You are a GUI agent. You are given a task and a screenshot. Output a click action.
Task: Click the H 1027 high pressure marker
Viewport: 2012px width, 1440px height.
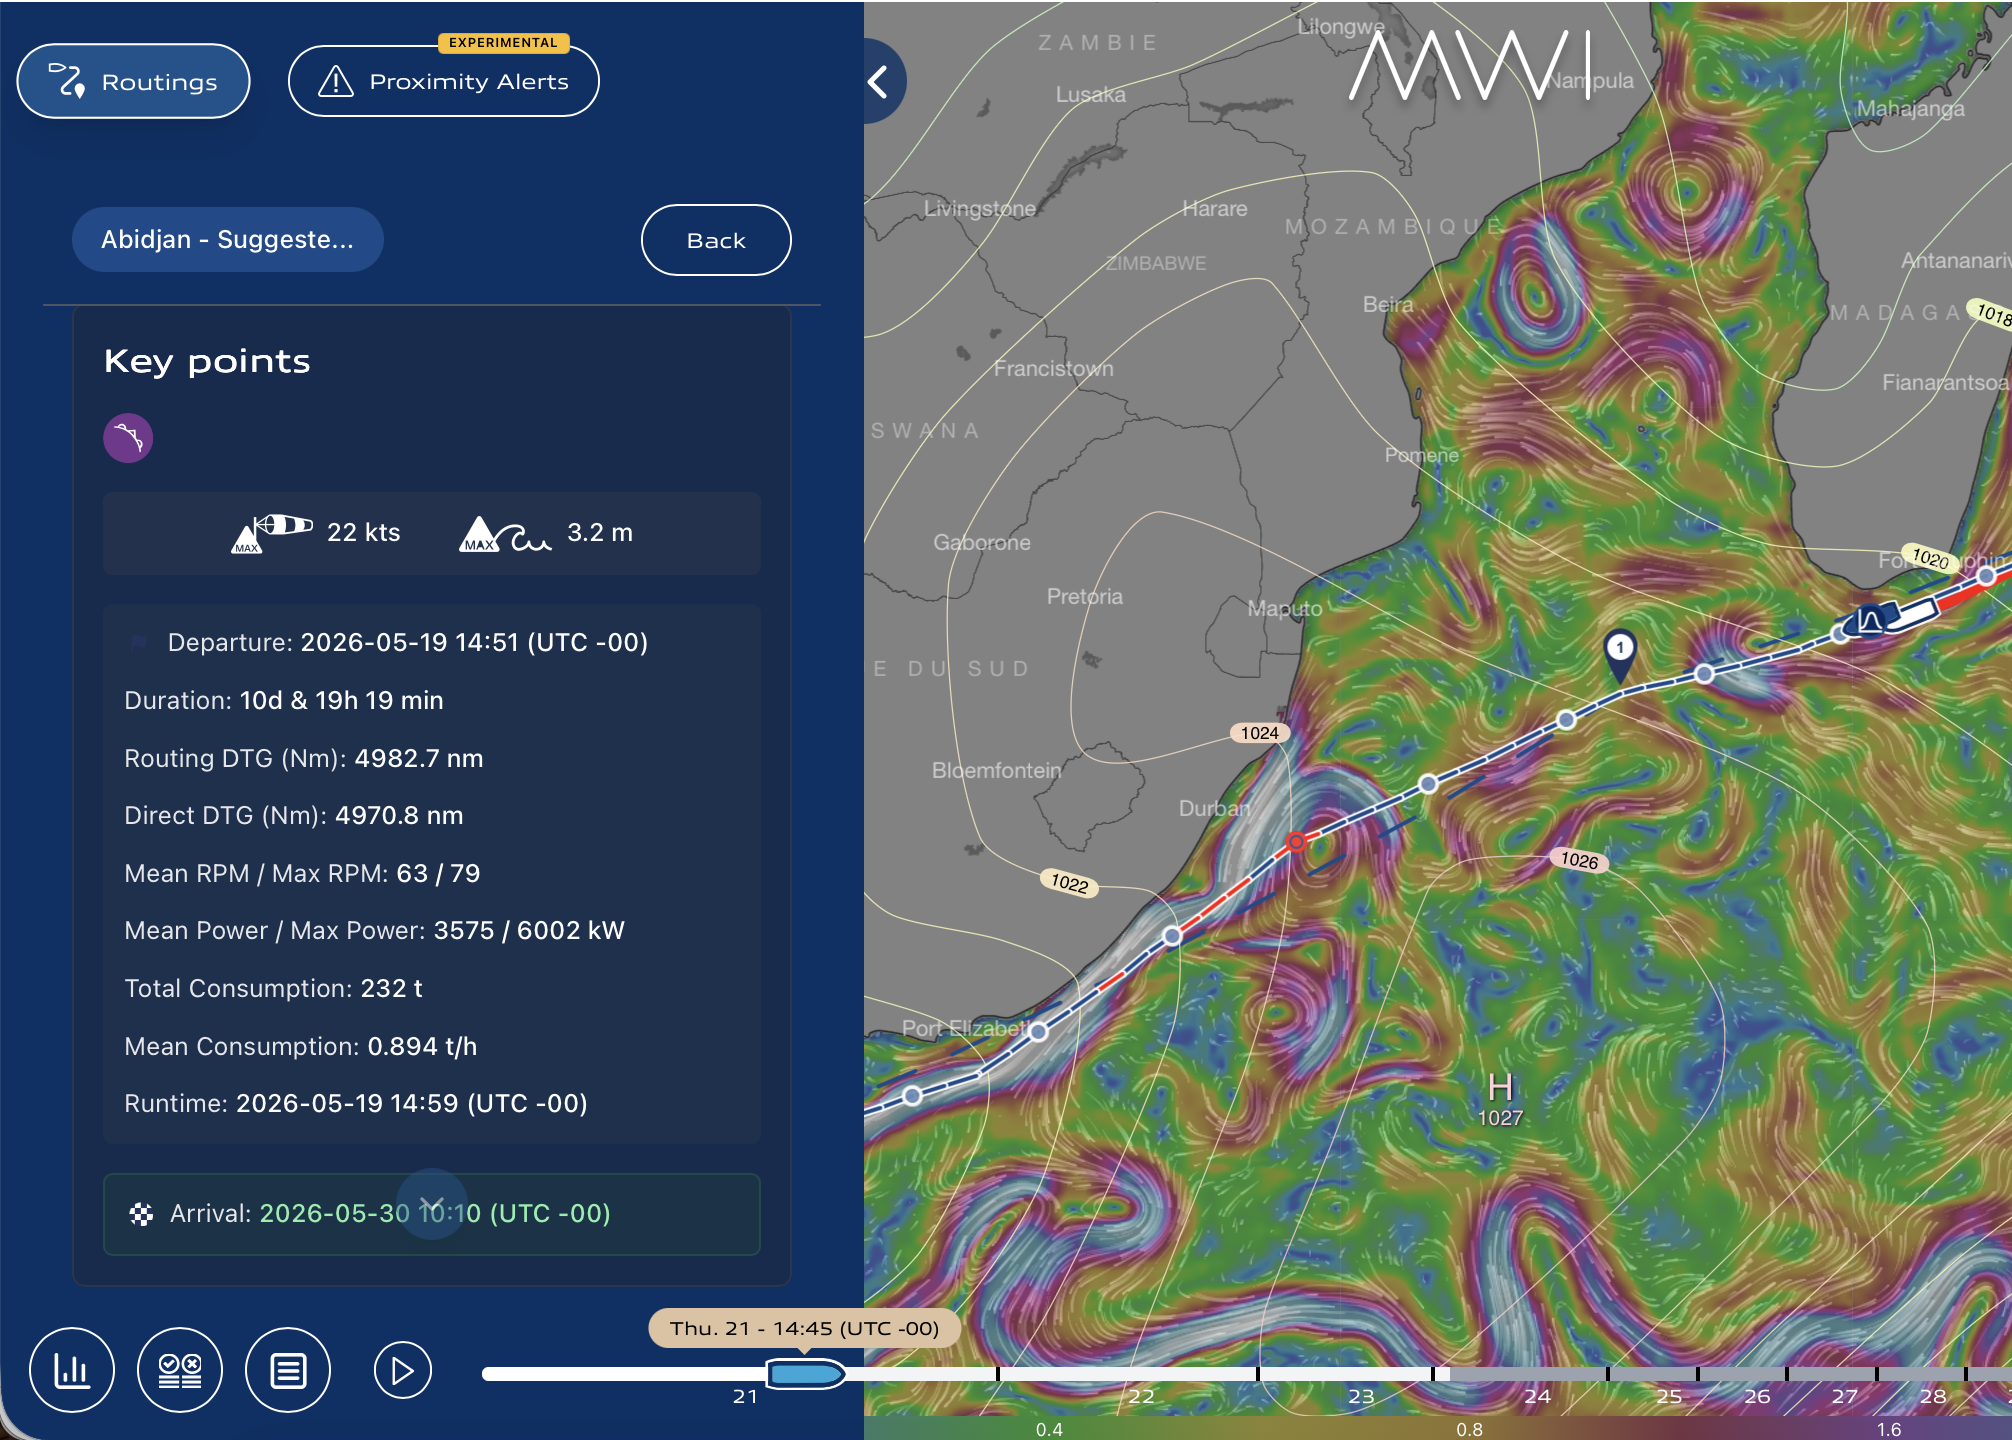[1500, 1099]
